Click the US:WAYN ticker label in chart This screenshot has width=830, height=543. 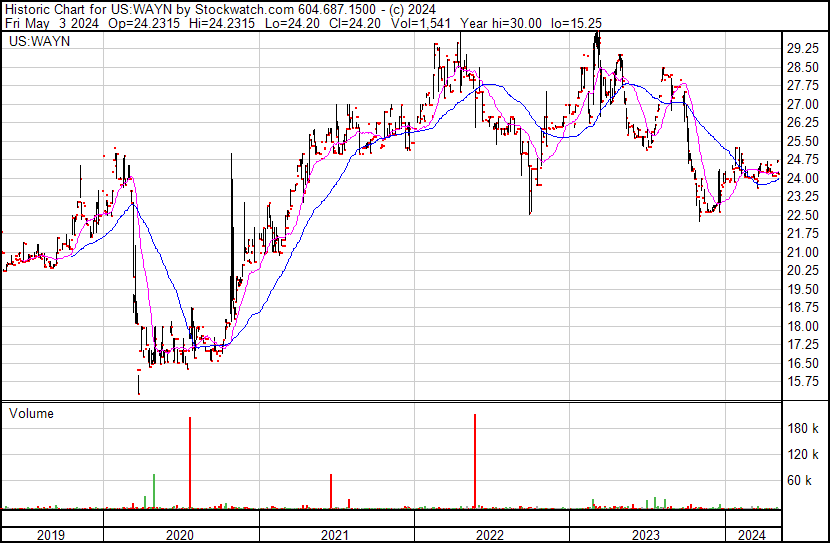(34, 43)
